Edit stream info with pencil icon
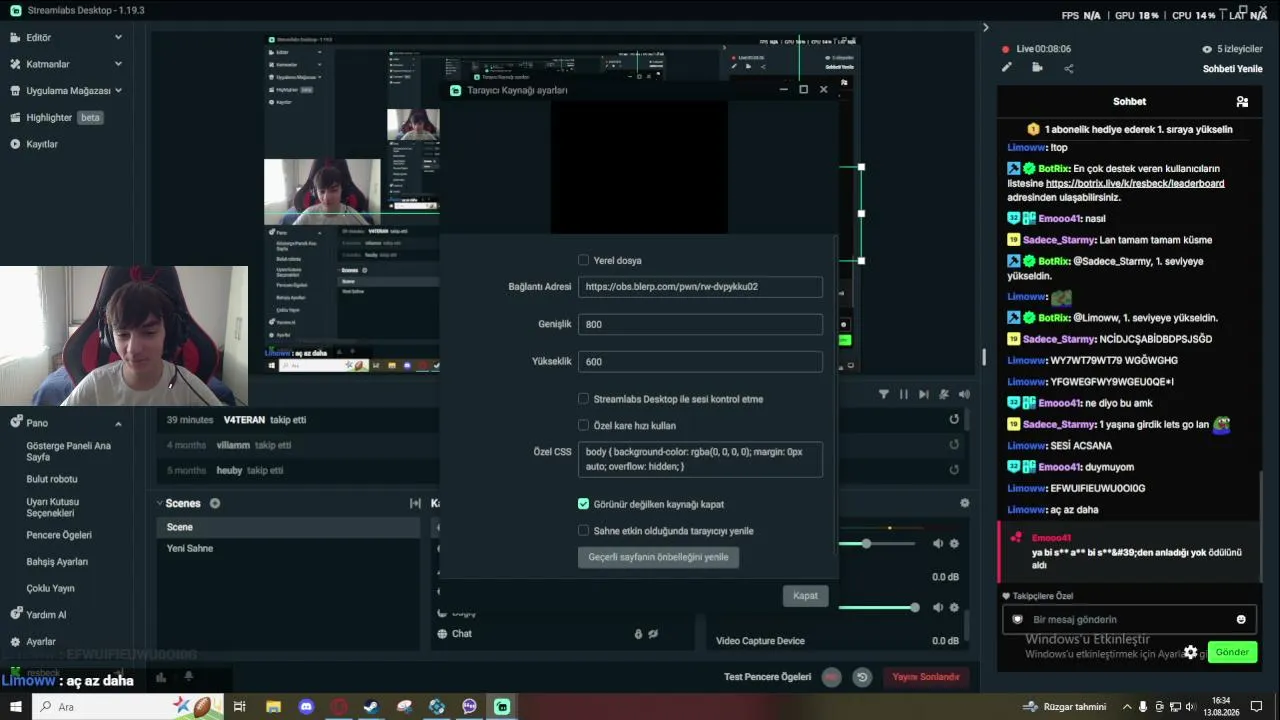Screen dimensions: 1280x720 (1007, 68)
